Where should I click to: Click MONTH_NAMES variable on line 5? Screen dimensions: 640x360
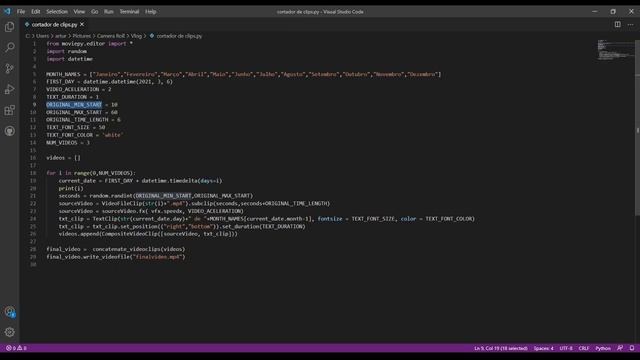pyautogui.click(x=63, y=74)
